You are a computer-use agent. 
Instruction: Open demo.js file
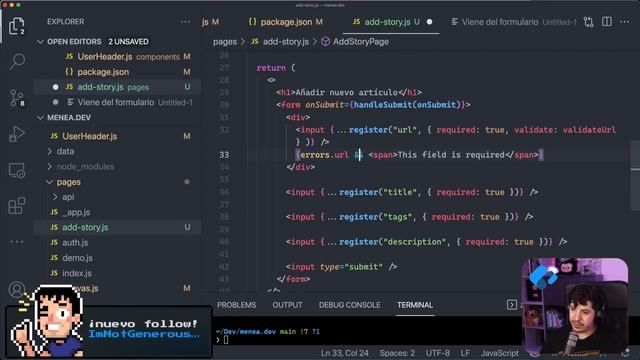tap(118, 258)
